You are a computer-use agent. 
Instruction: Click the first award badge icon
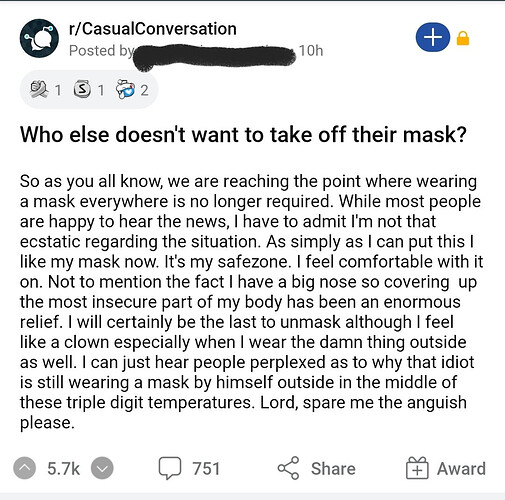[x=39, y=90]
